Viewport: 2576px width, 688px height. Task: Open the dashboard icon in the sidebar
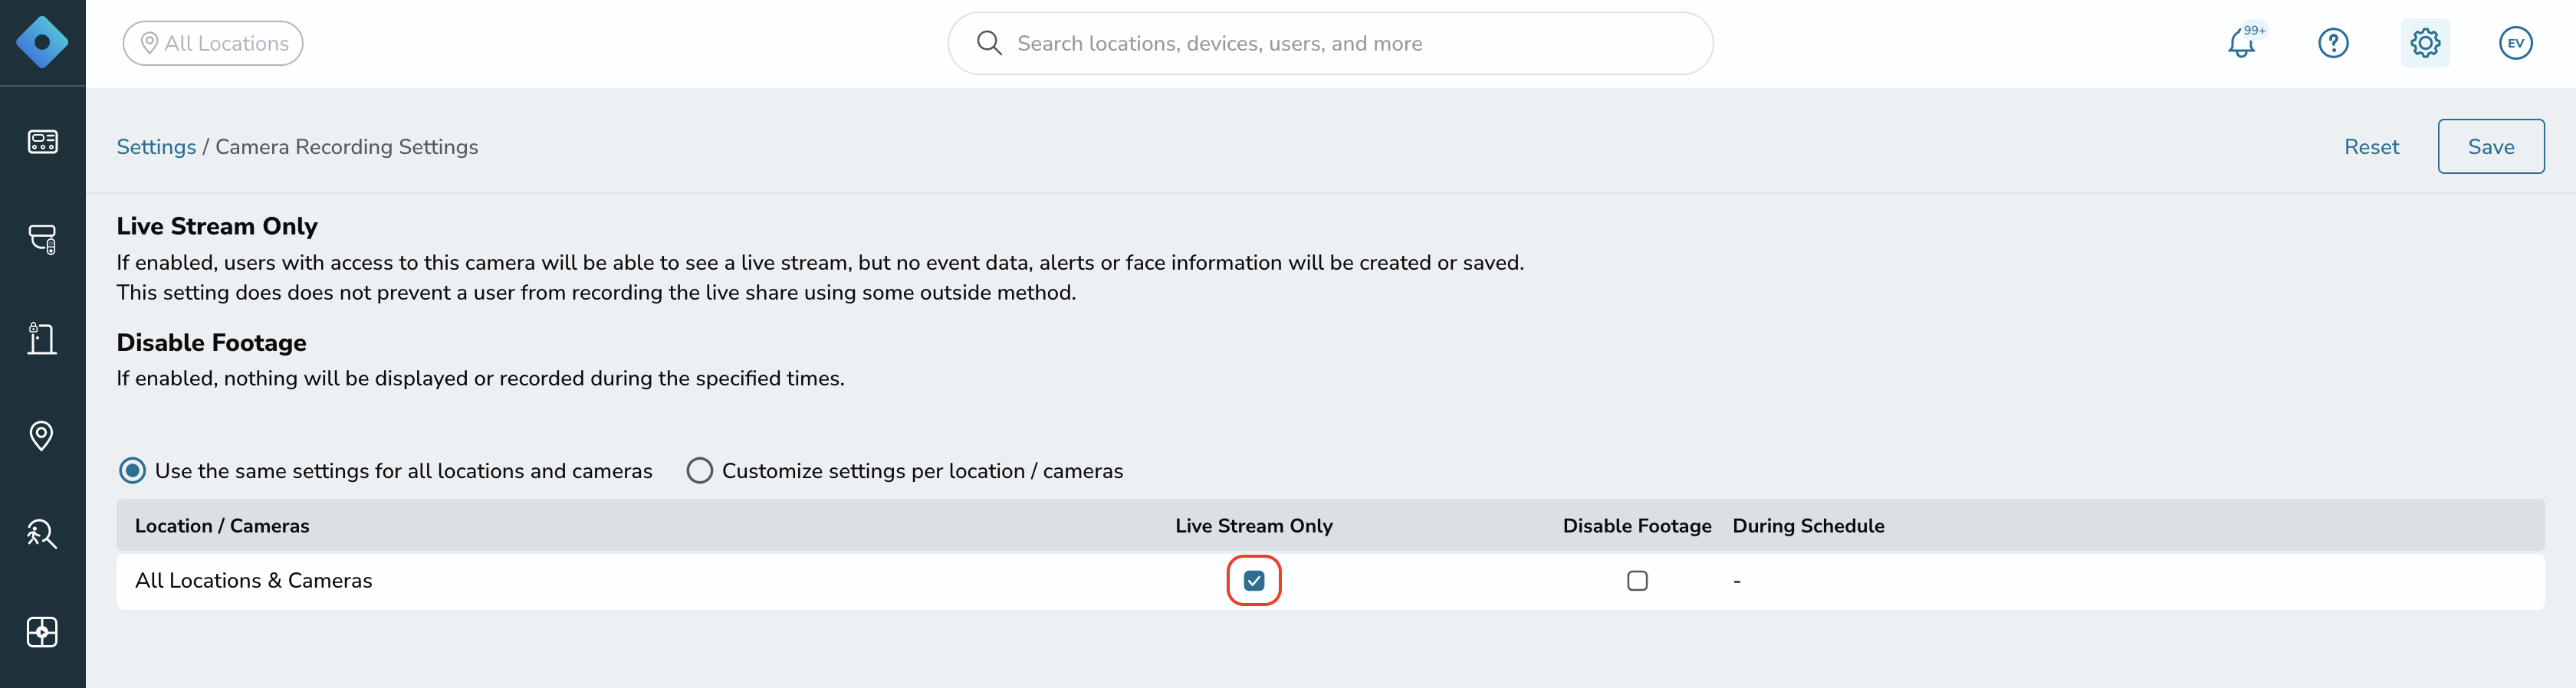click(x=42, y=141)
